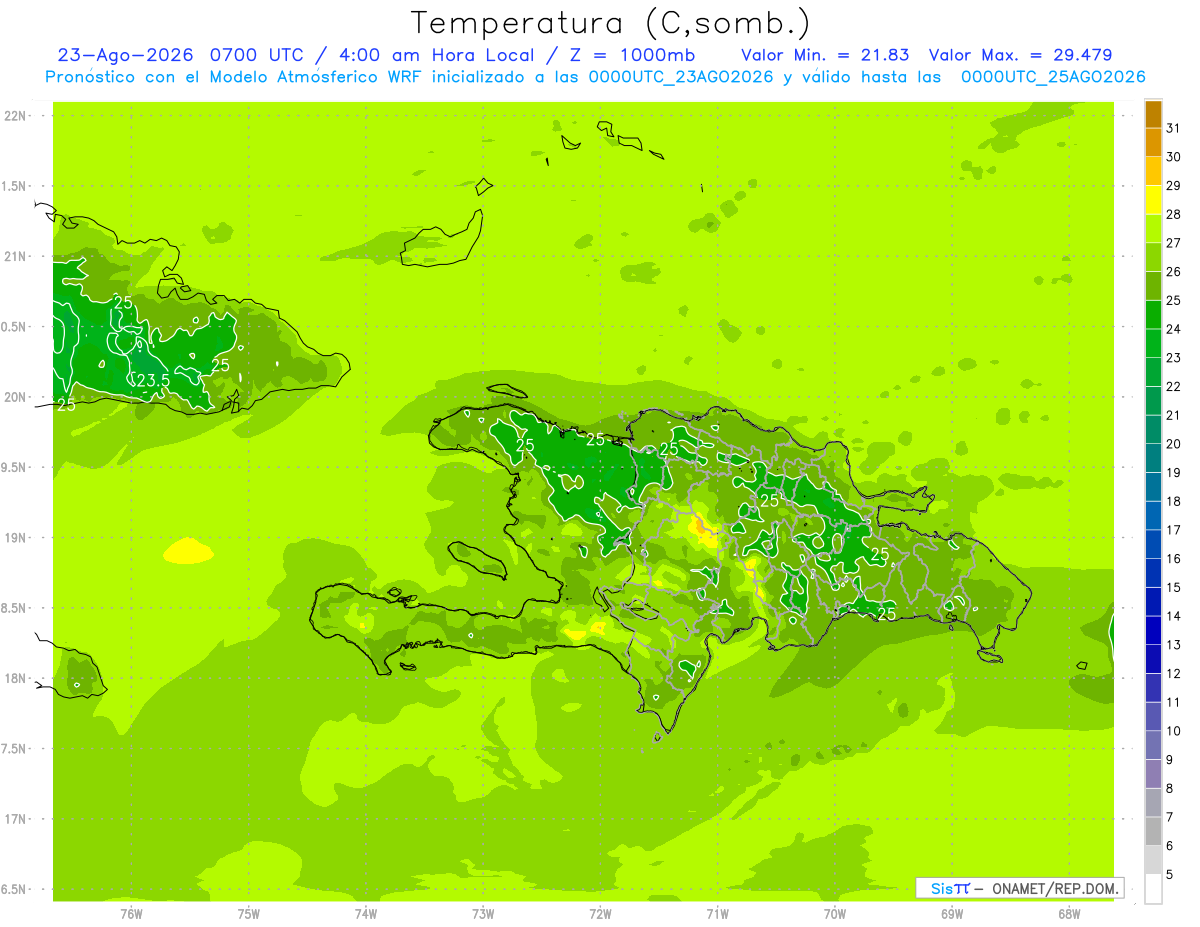Pick the amber legend band between 29 and 30
1200x927 pixels.
(x=1153, y=171)
